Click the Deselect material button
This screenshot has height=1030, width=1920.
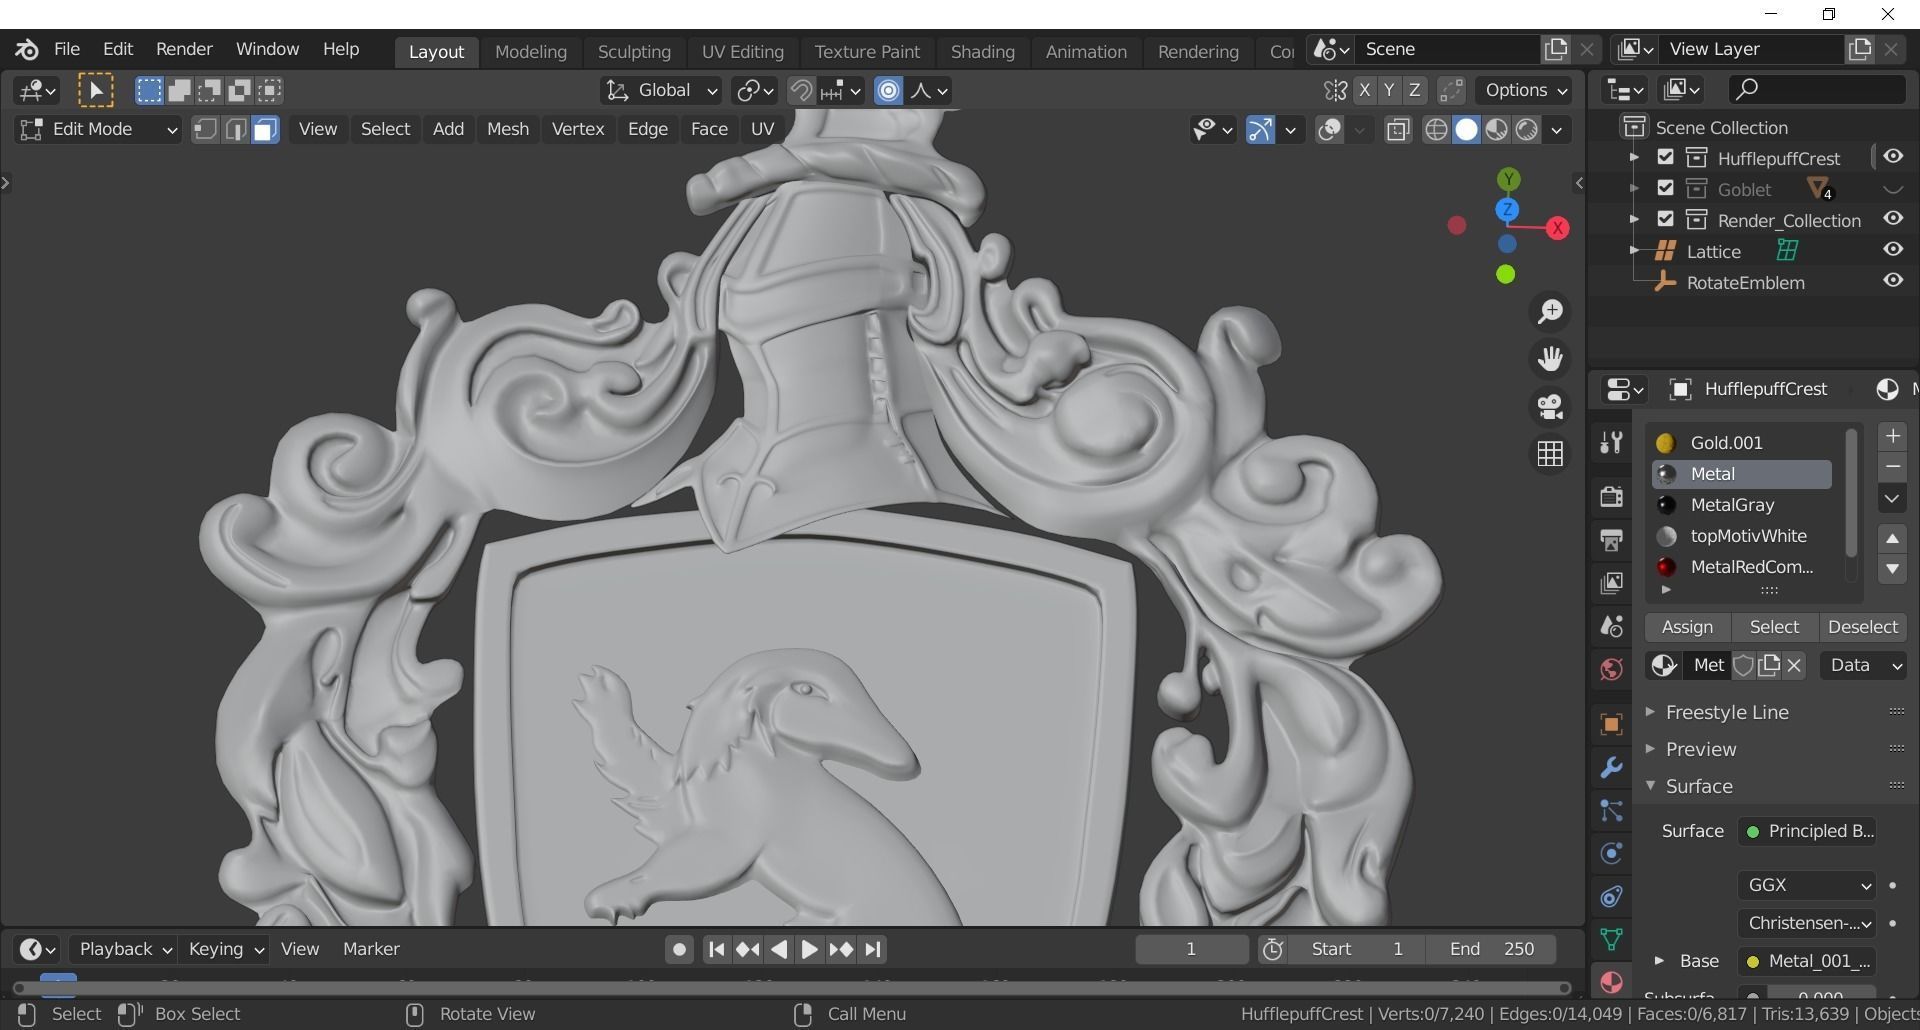(1862, 628)
